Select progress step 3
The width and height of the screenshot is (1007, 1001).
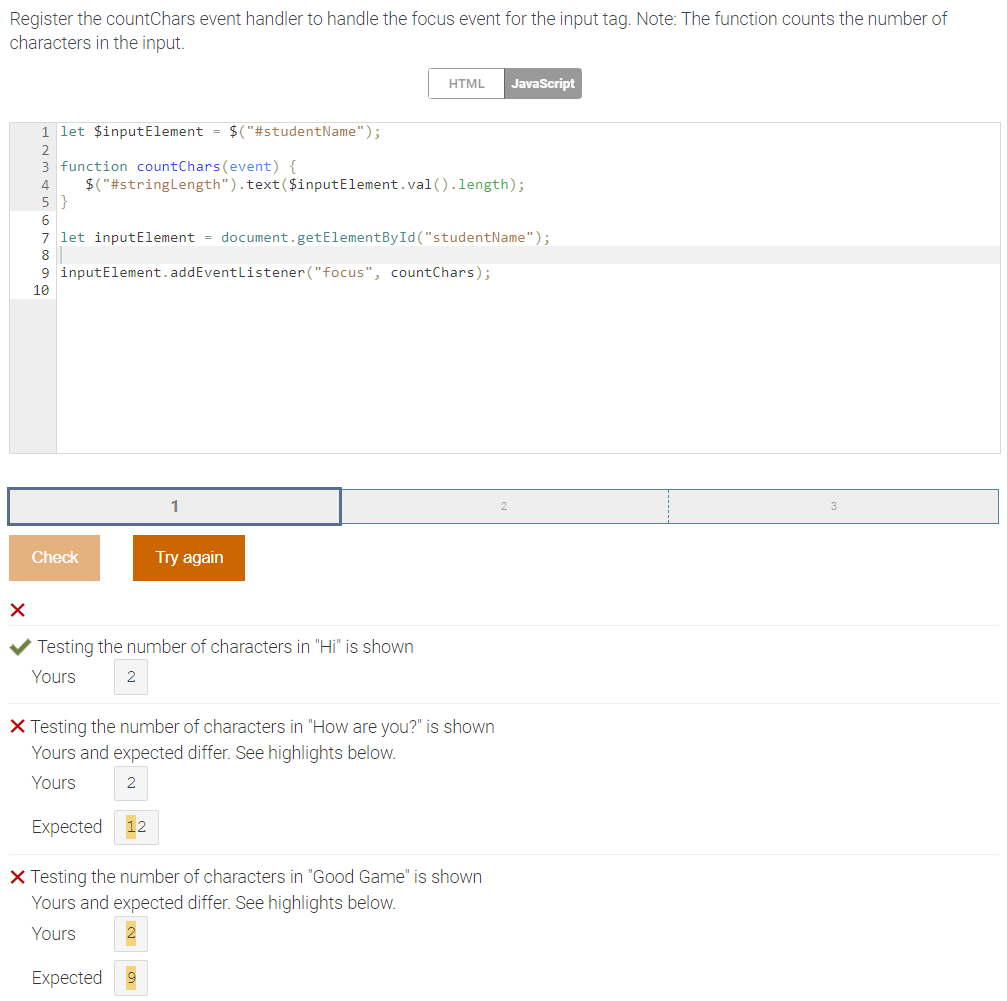point(834,506)
